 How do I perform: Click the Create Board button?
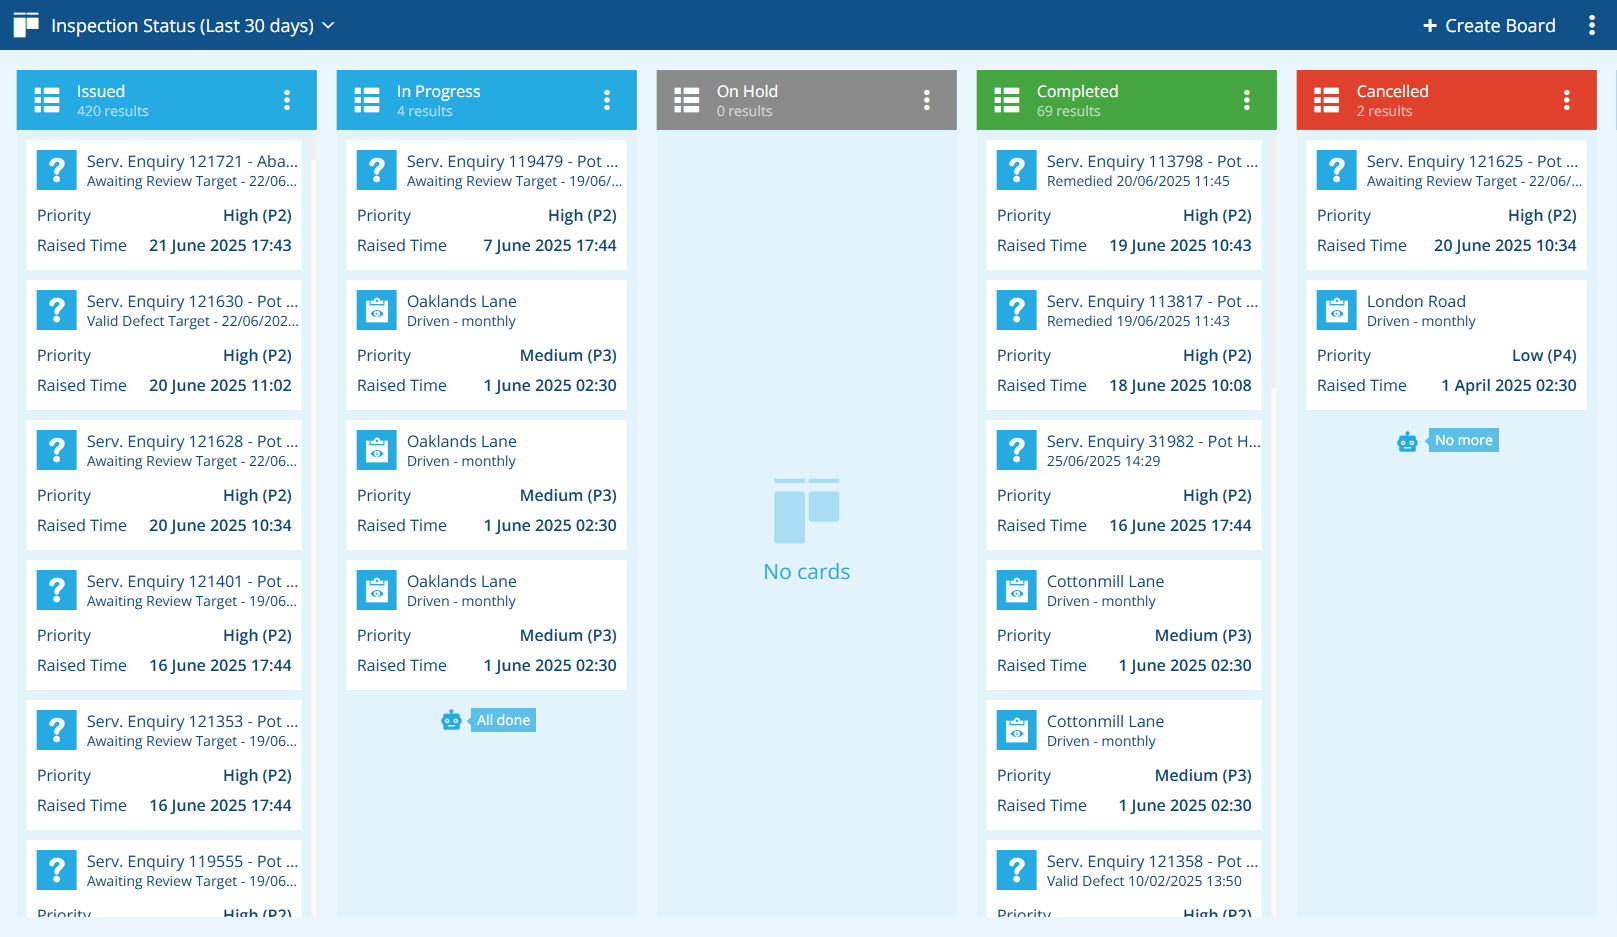point(1489,26)
